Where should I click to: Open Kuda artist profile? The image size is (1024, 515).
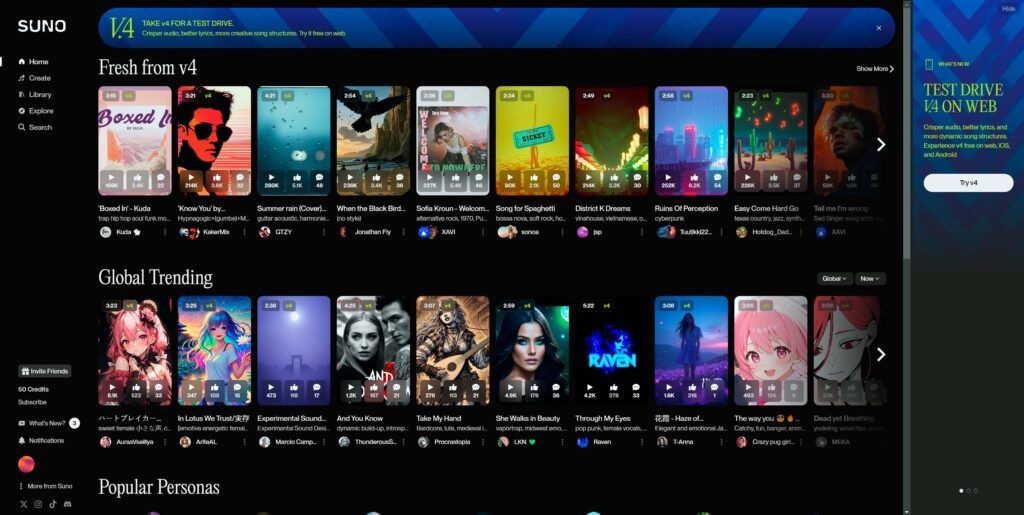pos(123,232)
